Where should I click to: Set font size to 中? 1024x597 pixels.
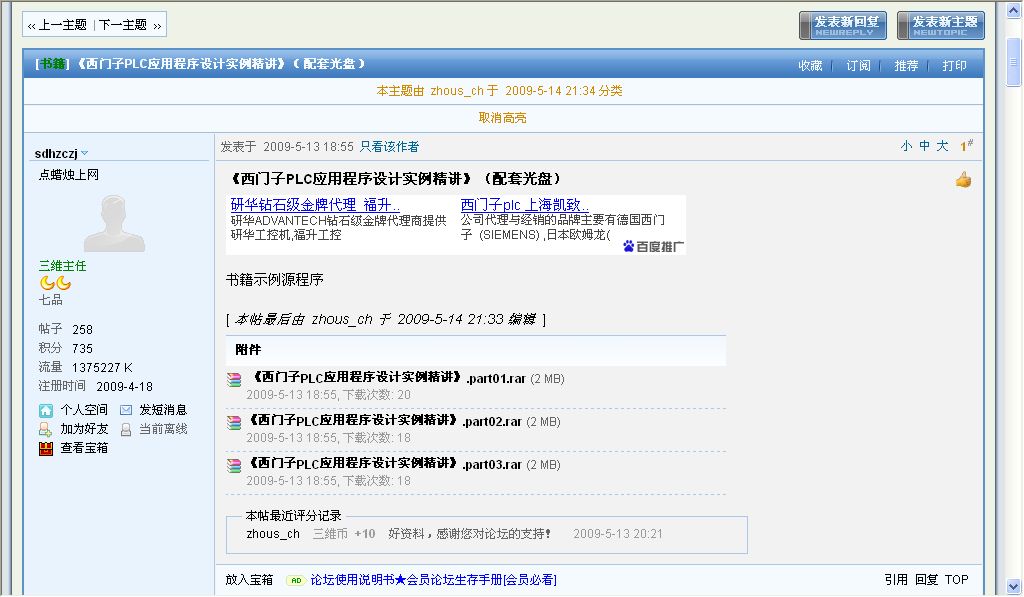pos(925,146)
